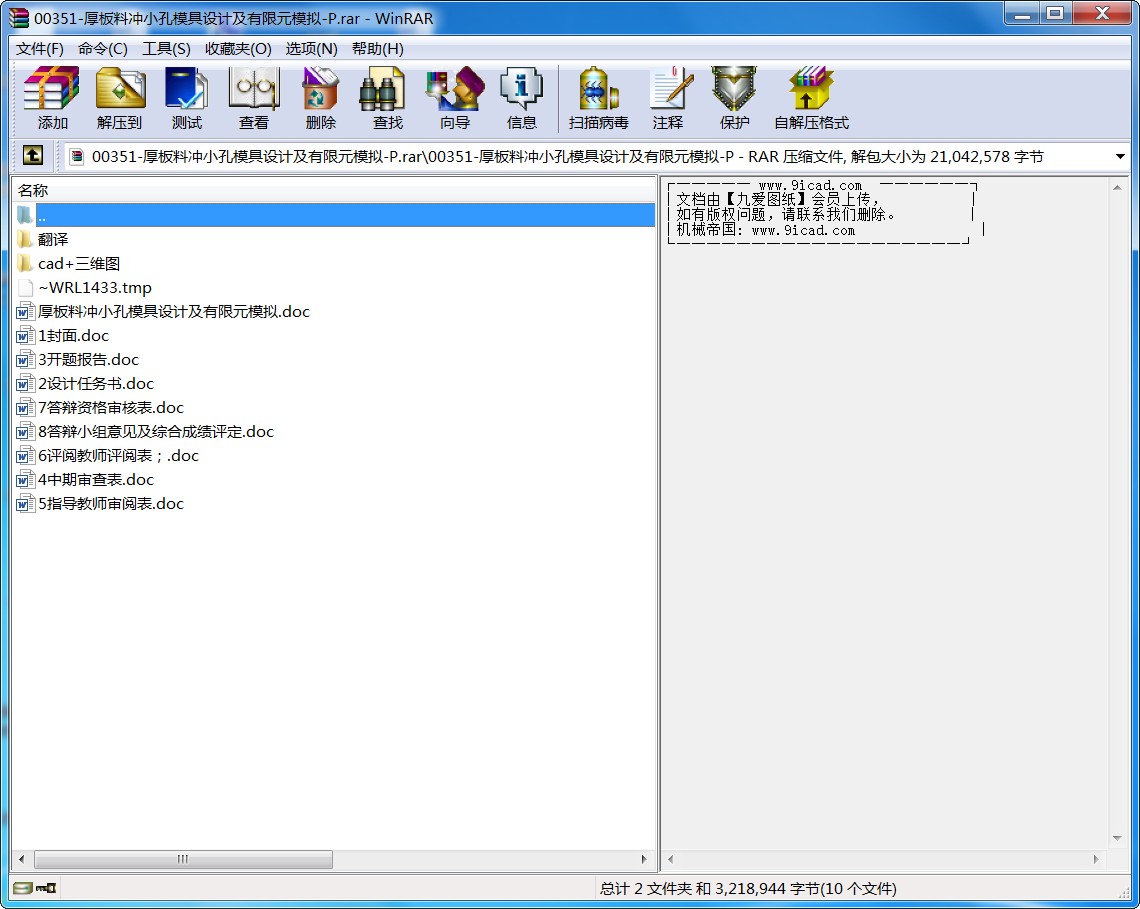The height and width of the screenshot is (909, 1140).
Task: Open the 查看 (View) toolbar icon
Action: 253,98
